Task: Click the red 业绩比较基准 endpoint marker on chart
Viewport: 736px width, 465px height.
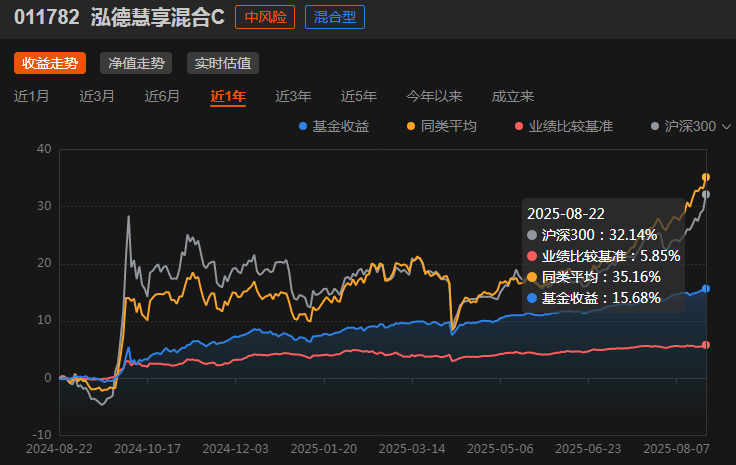Action: click(x=705, y=345)
